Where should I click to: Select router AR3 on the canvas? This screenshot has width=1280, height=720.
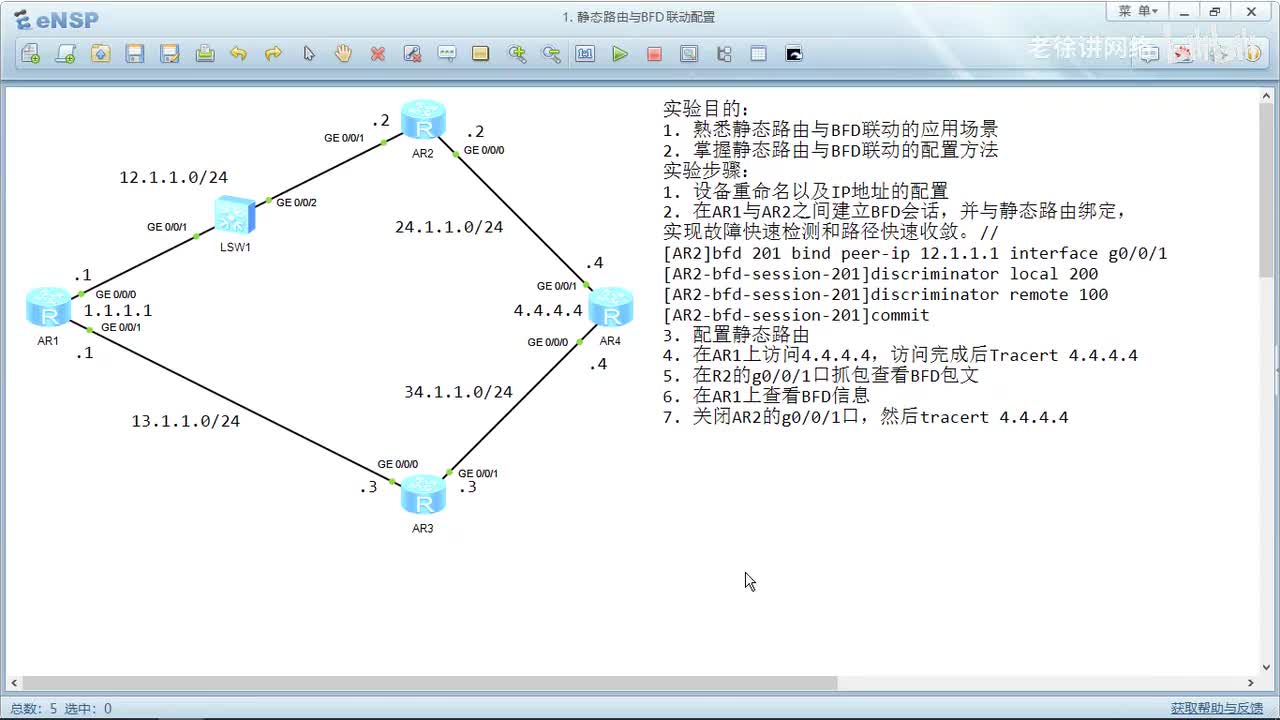pos(423,495)
